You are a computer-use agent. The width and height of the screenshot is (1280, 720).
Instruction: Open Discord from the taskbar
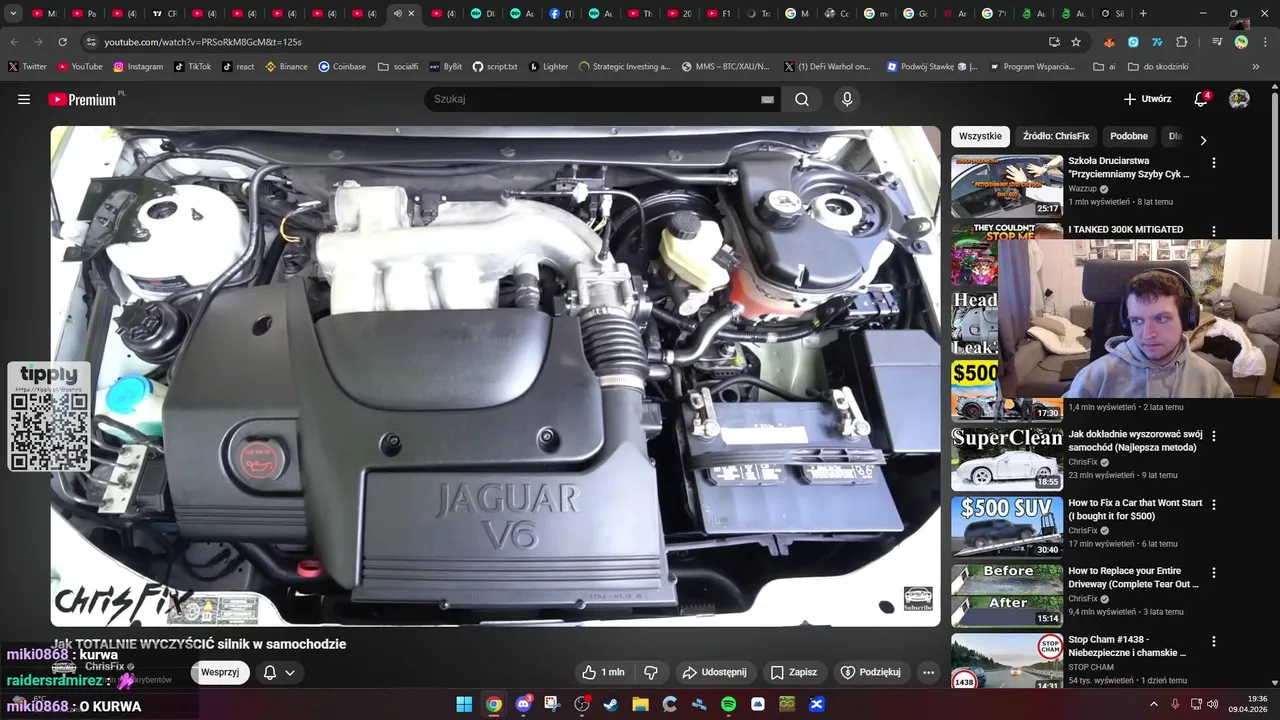tap(523, 704)
